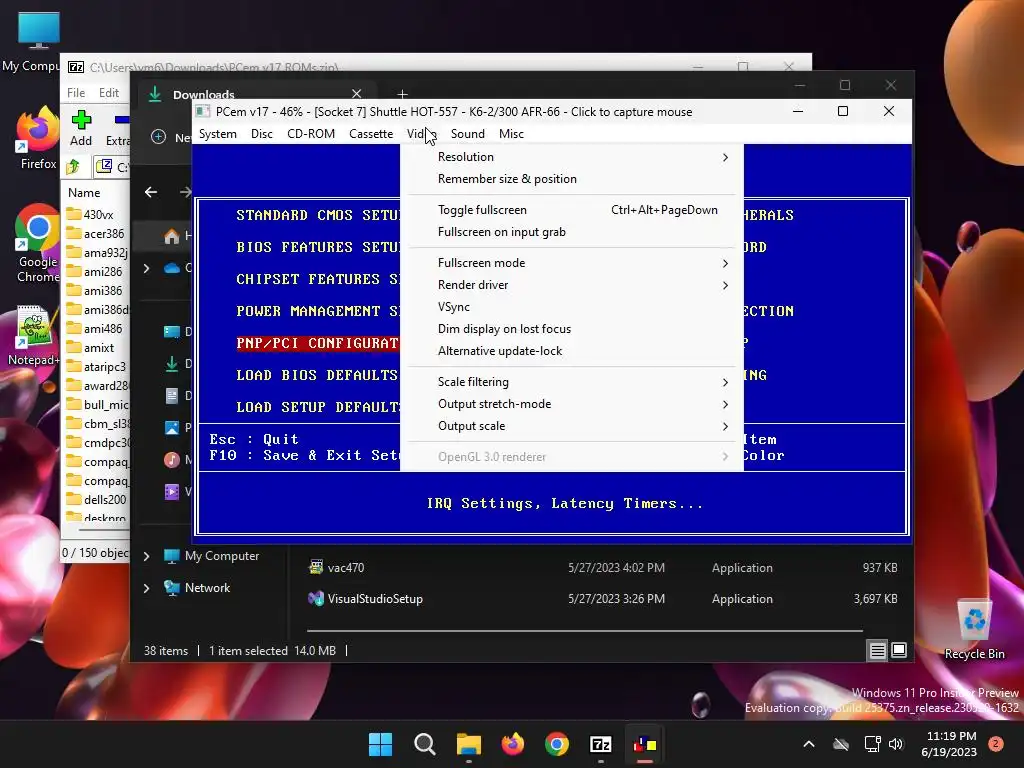This screenshot has height=768, width=1024.
Task: Expand the Resolution submenu
Action: coord(571,157)
